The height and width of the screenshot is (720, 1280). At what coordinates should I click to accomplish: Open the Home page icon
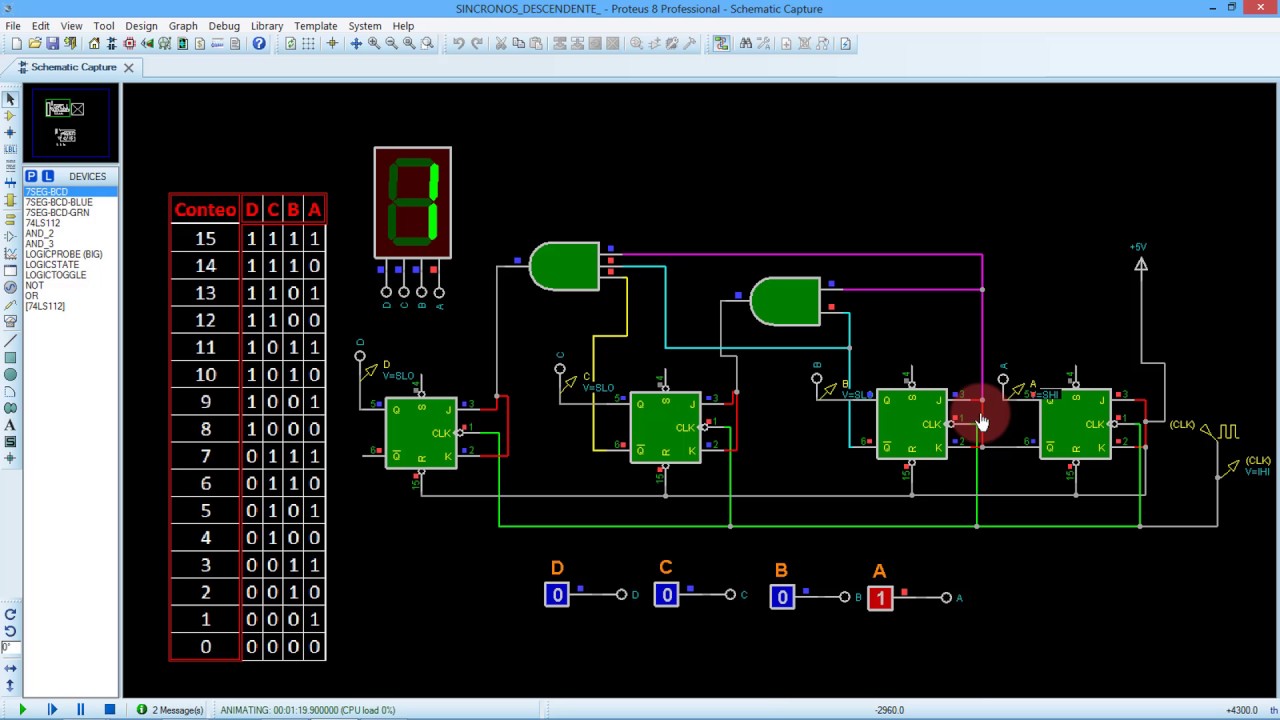pos(94,44)
